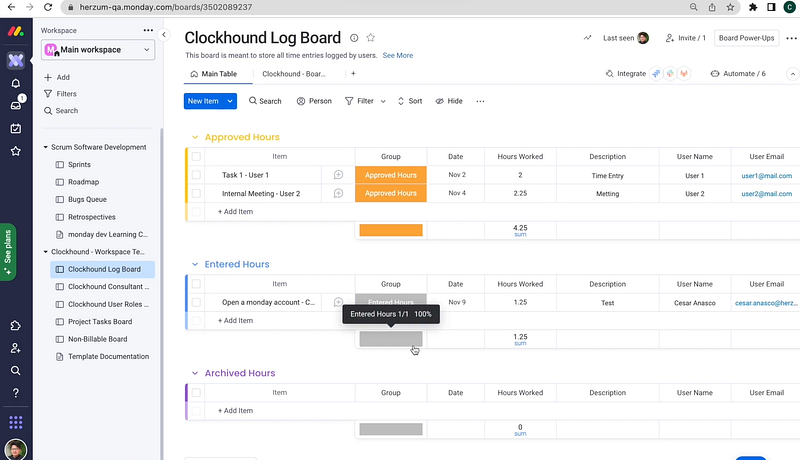
Task: Open Board Power-Ups button
Action: point(746,38)
